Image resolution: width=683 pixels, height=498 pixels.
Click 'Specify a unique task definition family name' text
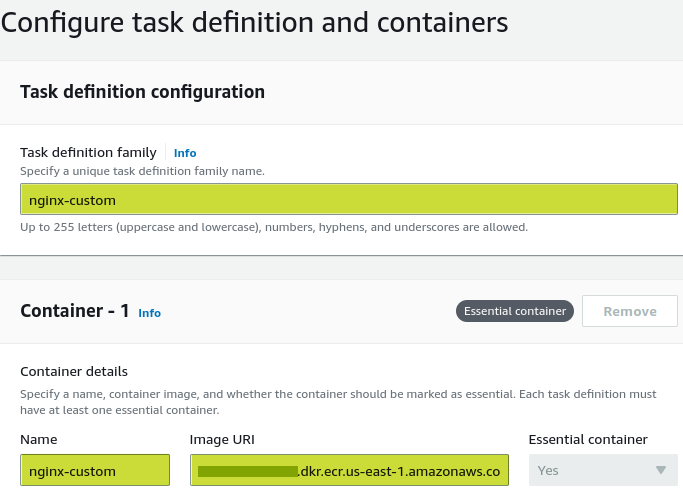(142, 171)
